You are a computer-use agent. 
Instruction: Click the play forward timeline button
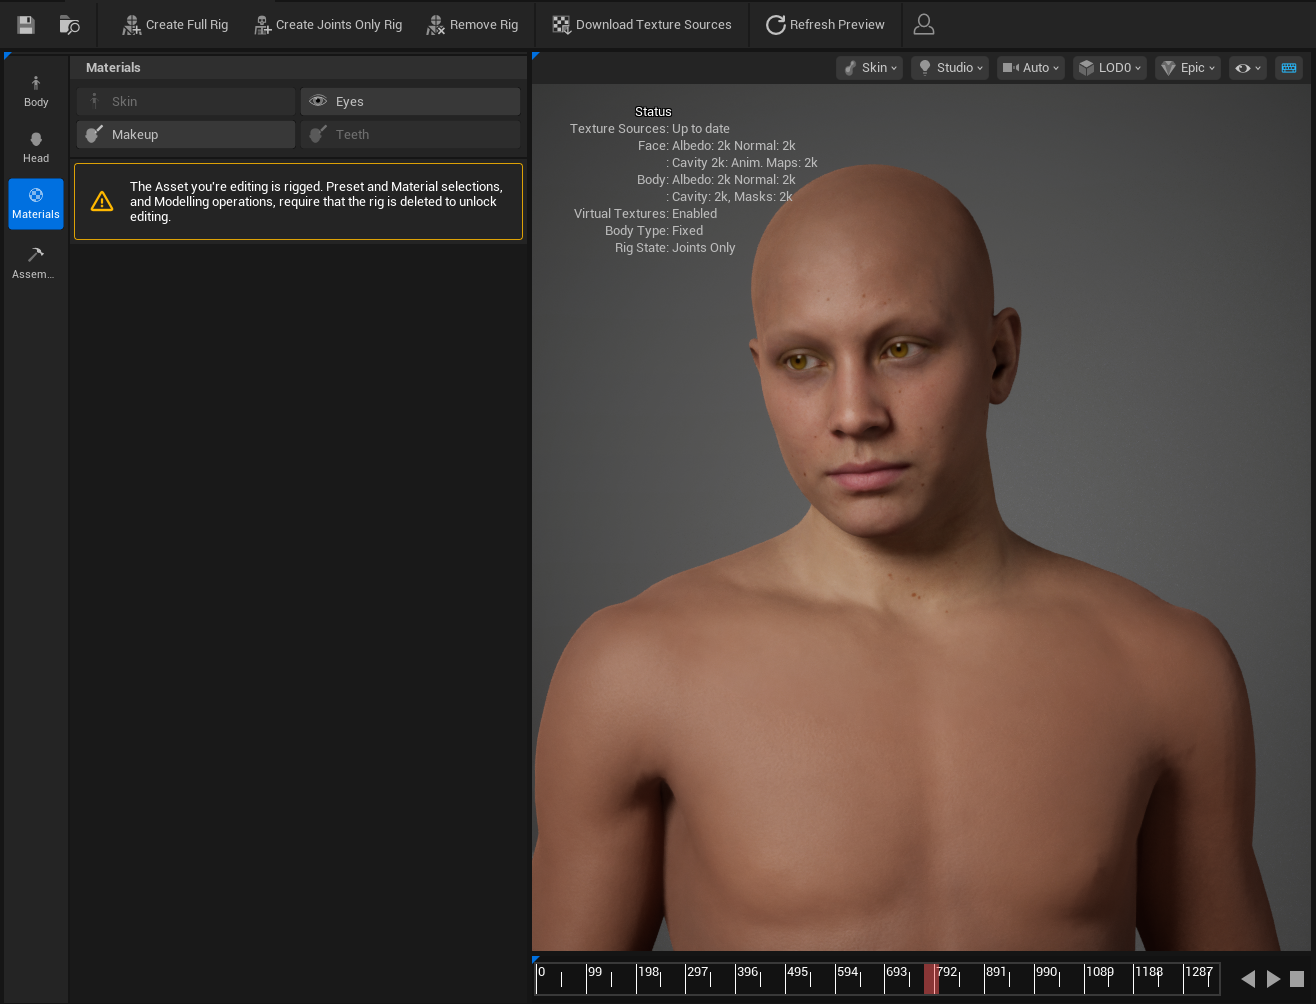(x=1273, y=979)
